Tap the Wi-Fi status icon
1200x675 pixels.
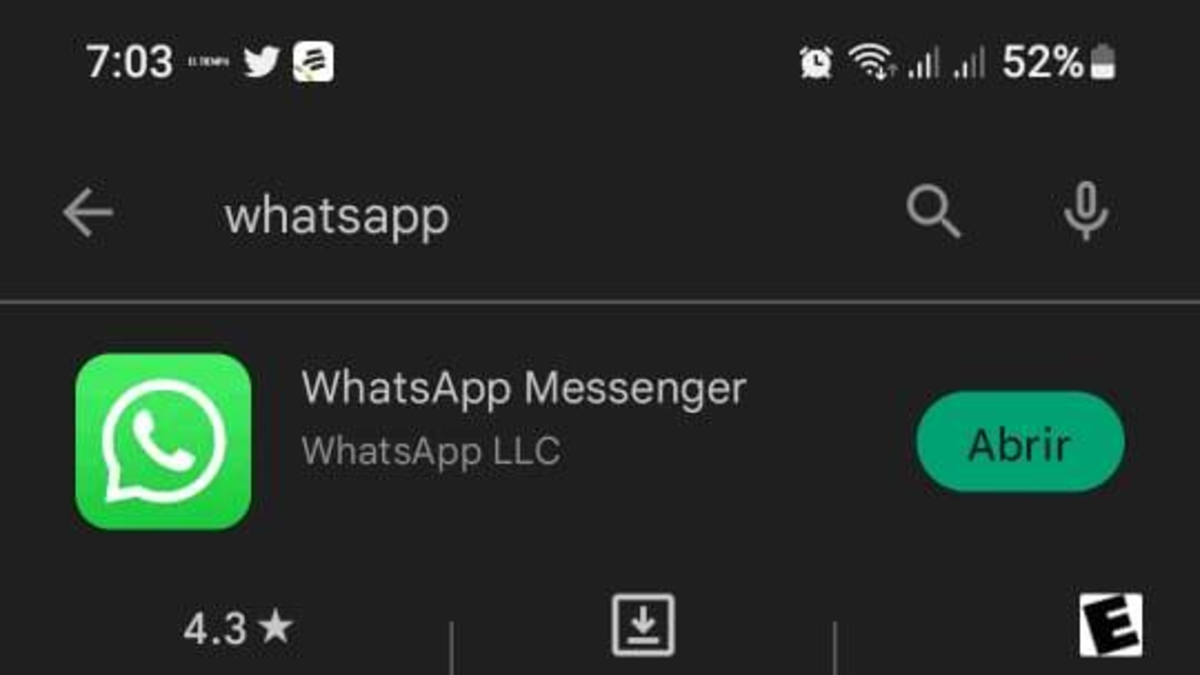872,63
